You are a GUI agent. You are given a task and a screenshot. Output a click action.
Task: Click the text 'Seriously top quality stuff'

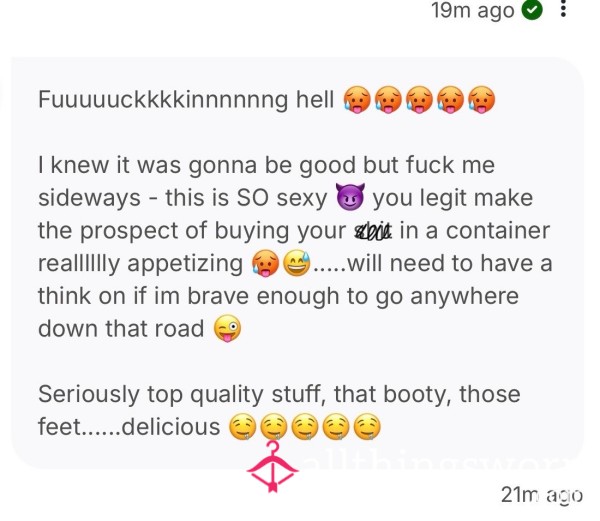click(x=182, y=395)
